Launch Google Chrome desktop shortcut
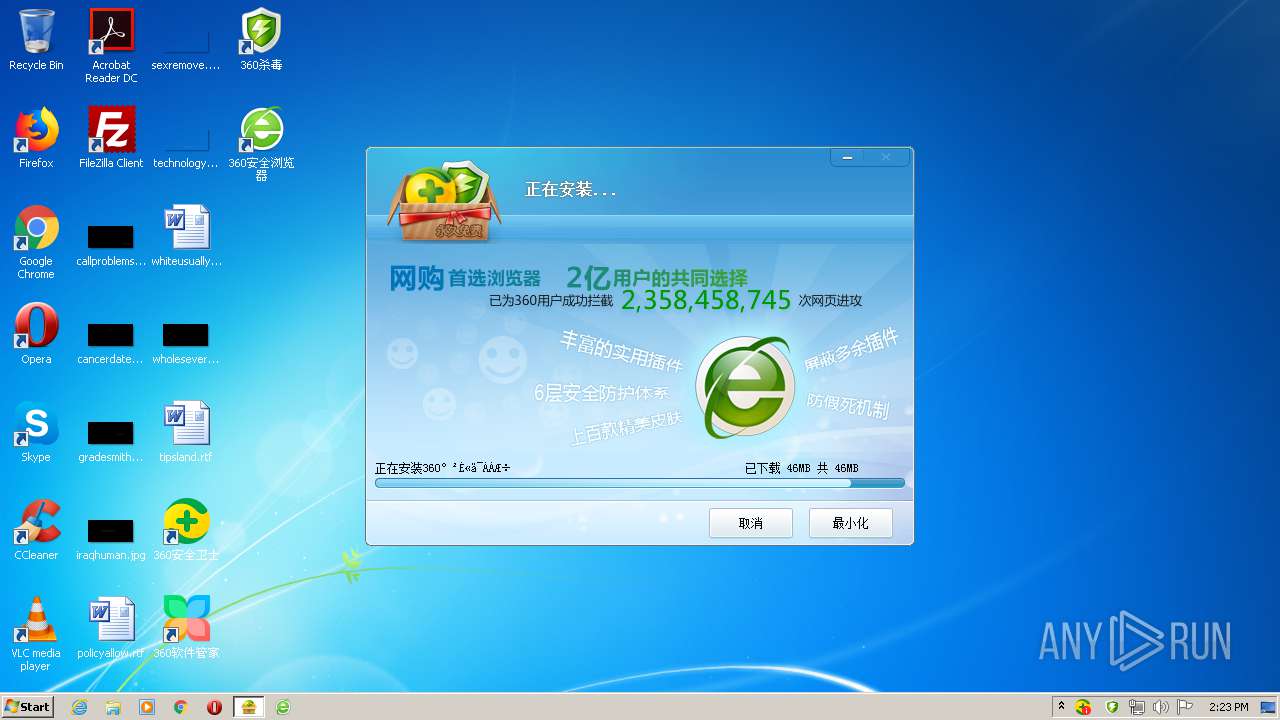 click(x=36, y=242)
